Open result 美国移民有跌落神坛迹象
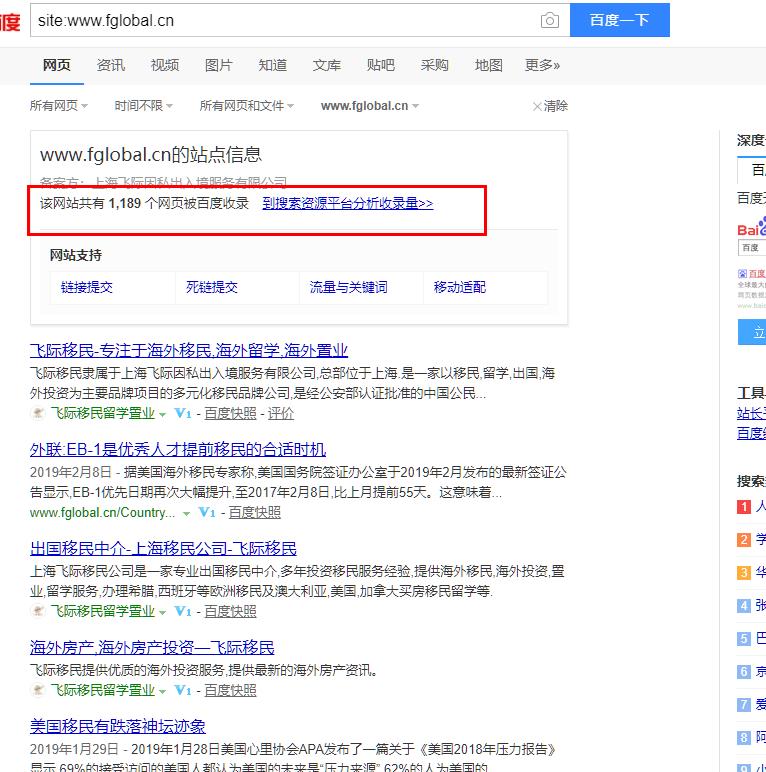The width and height of the screenshot is (766, 772). point(118,726)
